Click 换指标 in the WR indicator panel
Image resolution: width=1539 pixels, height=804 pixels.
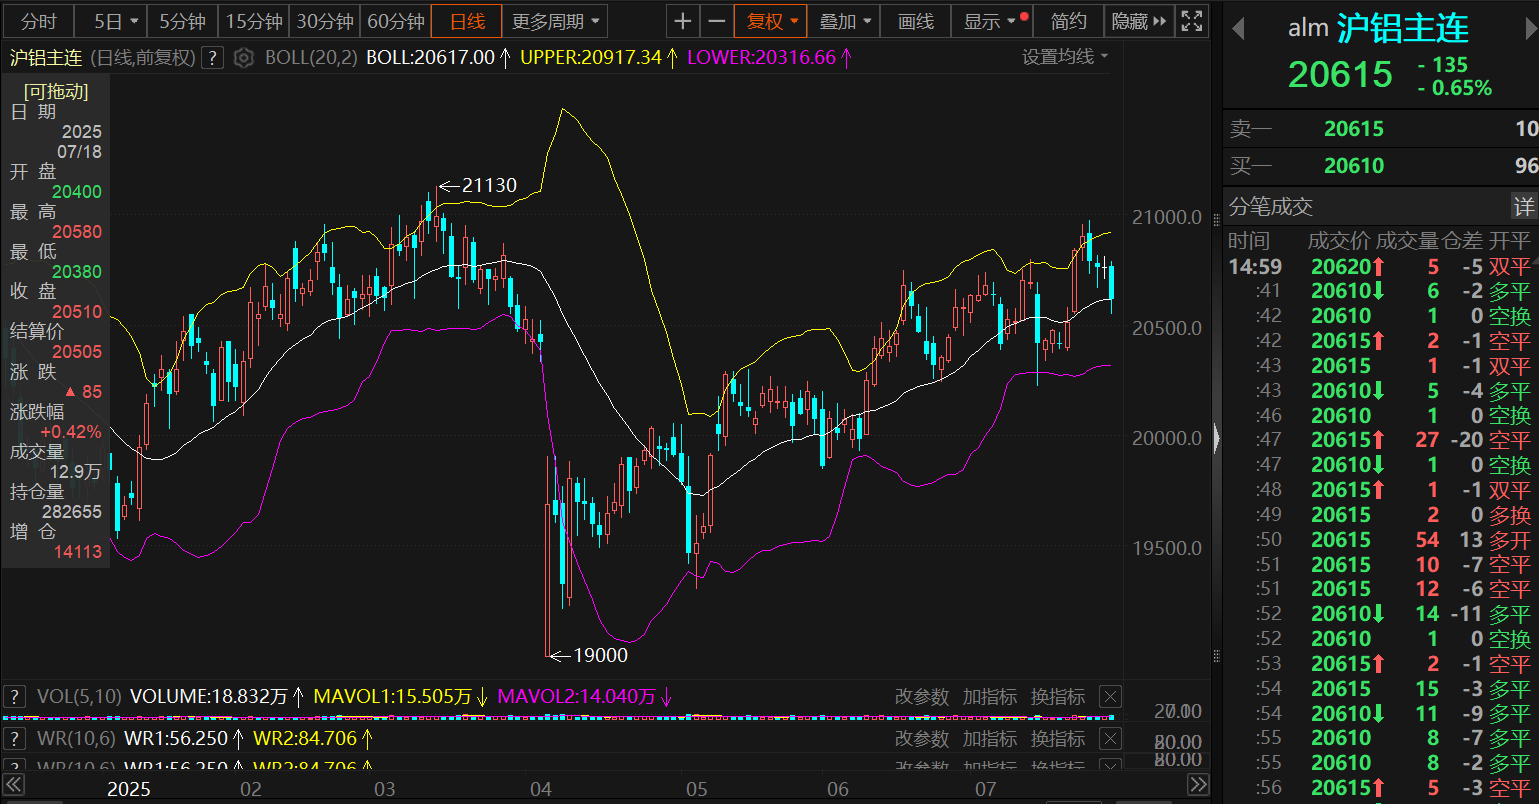[1057, 739]
